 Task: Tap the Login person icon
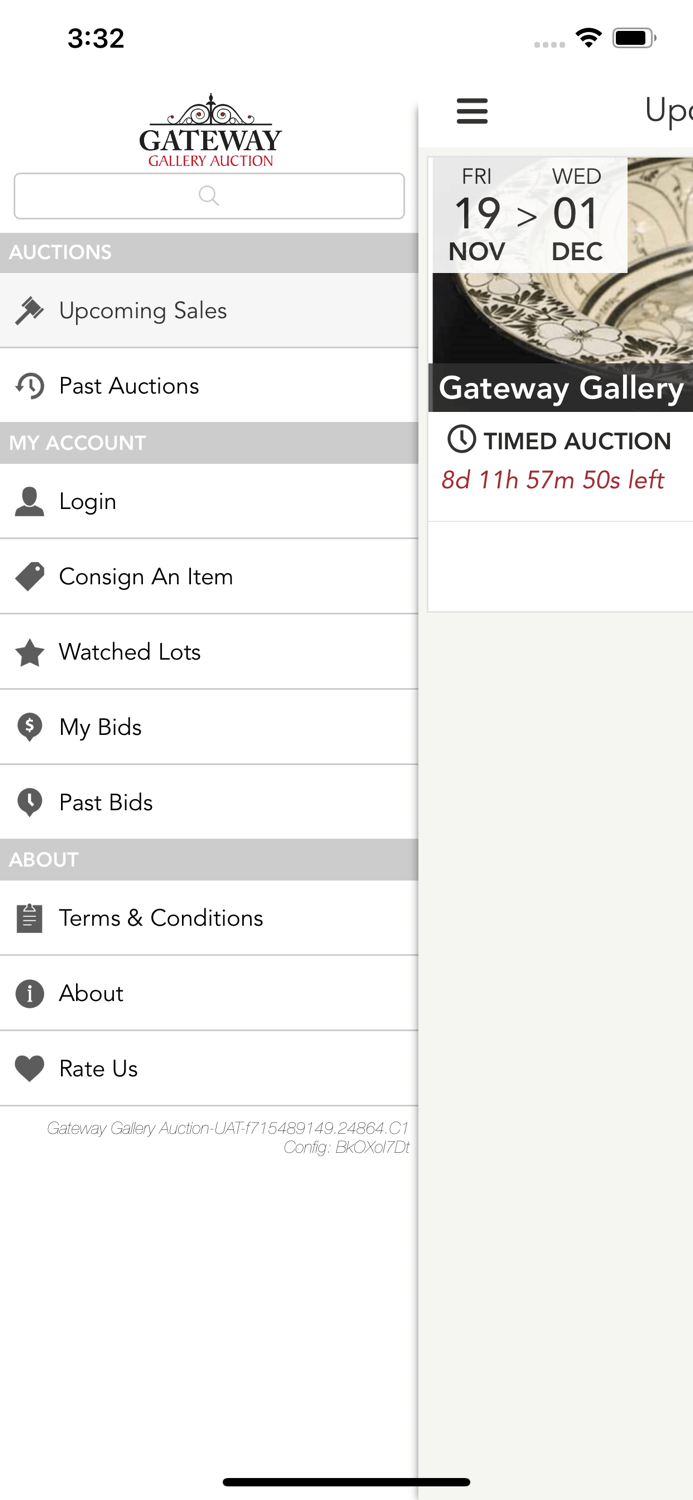(31, 501)
